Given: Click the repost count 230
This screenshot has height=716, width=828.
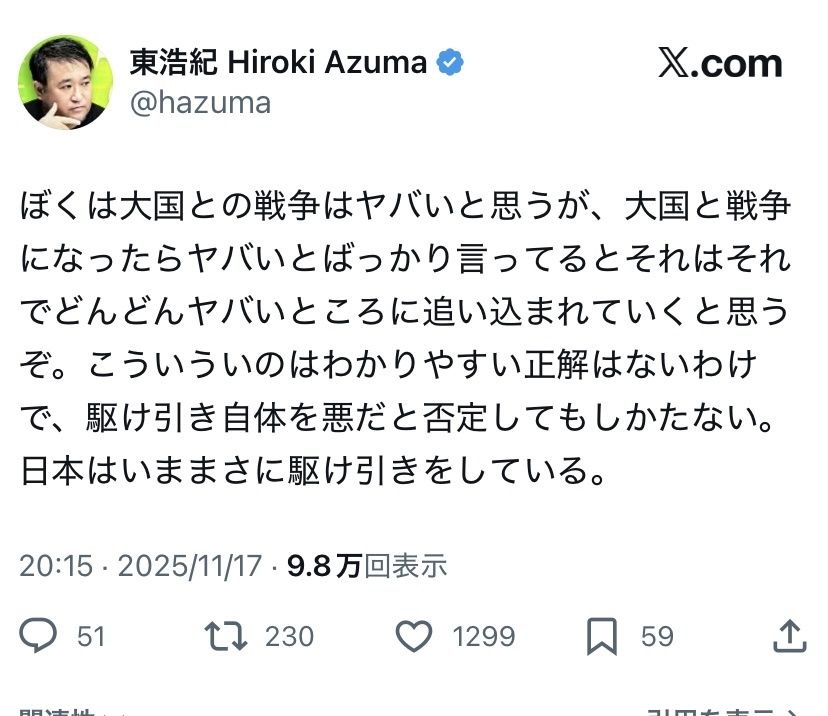Looking at the screenshot, I should click(289, 636).
